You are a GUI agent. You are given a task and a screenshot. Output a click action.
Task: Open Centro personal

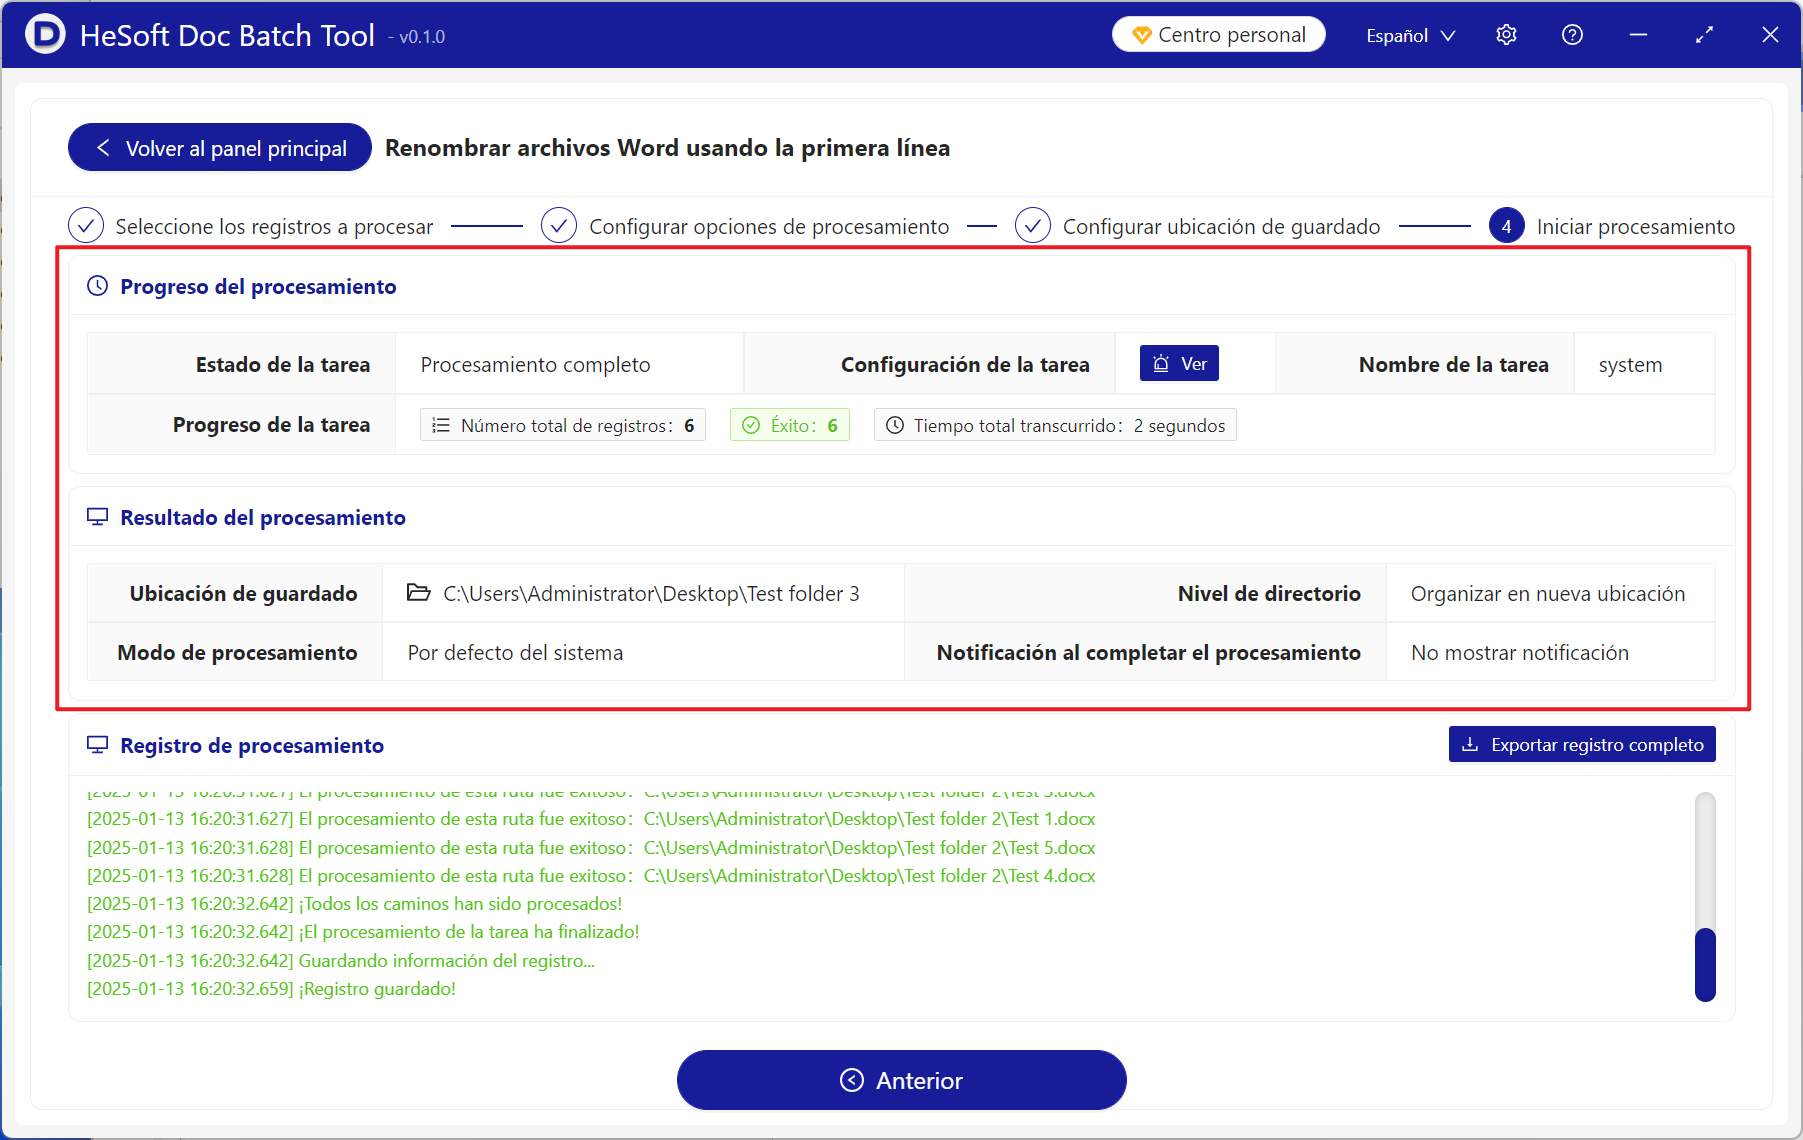click(1218, 35)
